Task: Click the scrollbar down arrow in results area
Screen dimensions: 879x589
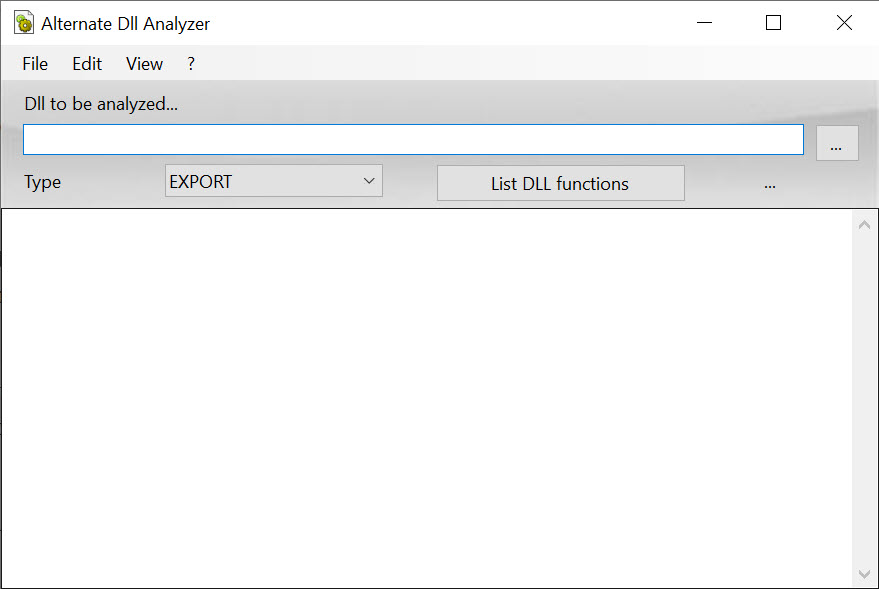Action: point(864,574)
